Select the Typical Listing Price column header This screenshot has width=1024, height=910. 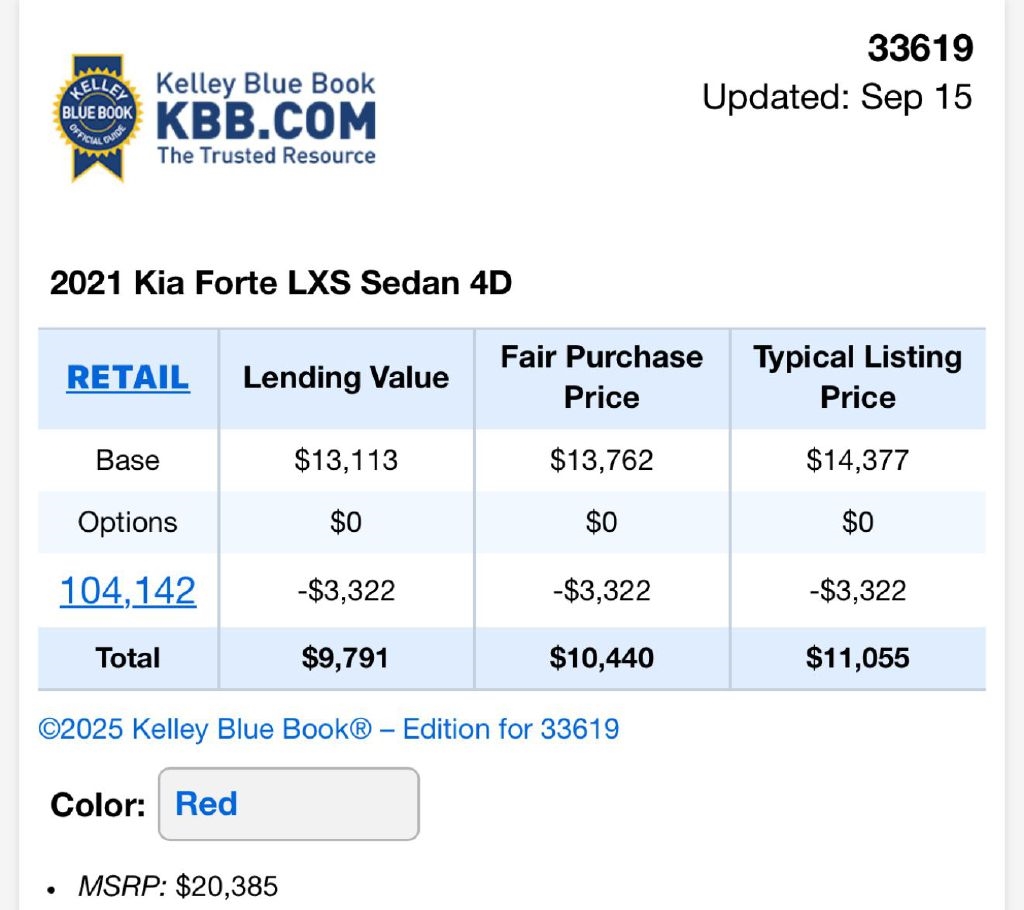coord(858,377)
